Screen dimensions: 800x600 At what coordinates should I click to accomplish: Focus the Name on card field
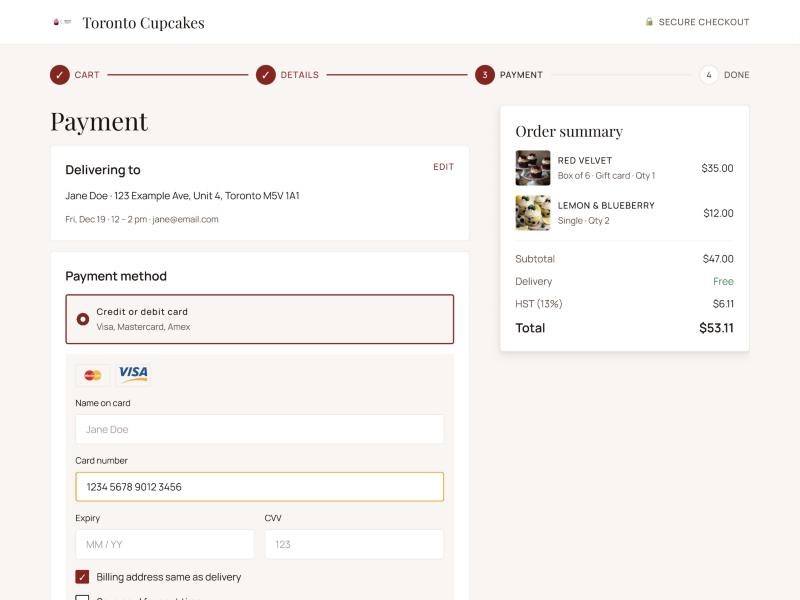(x=260, y=429)
